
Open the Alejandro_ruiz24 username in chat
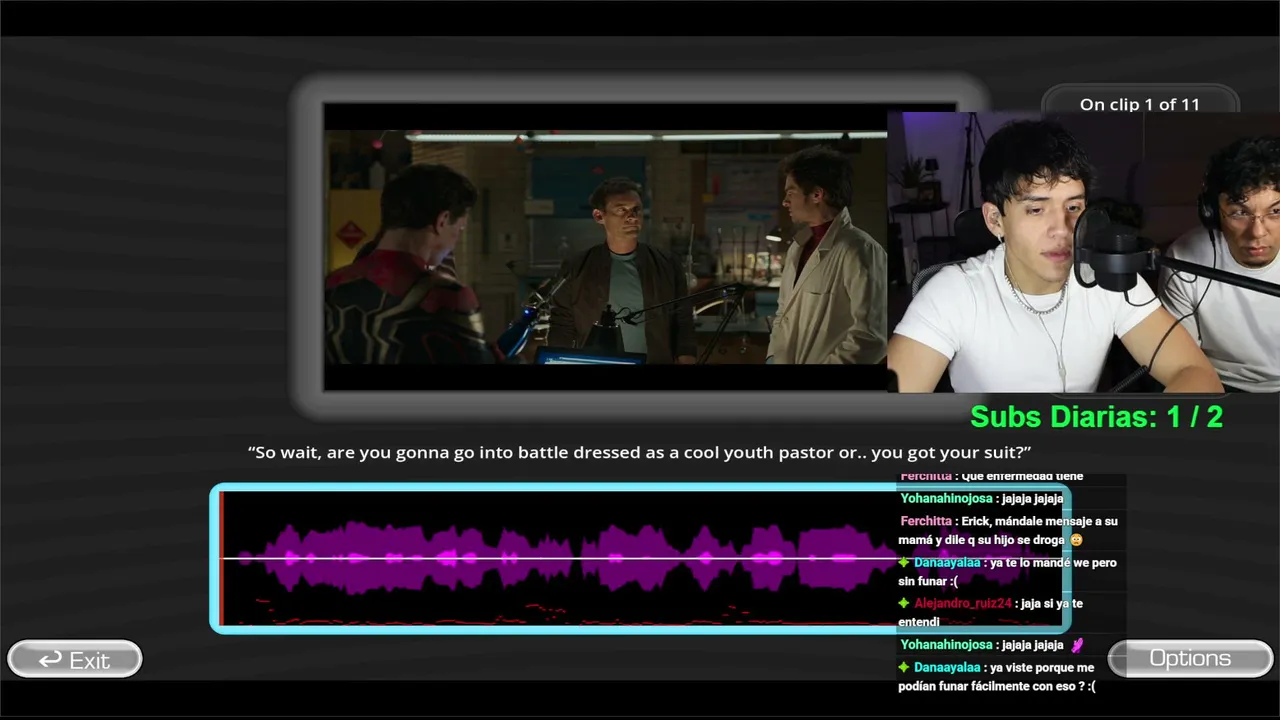963,603
